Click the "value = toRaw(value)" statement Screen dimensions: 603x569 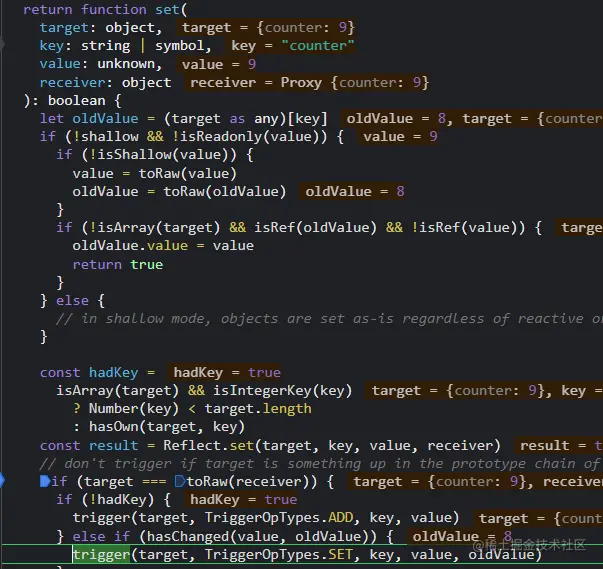pos(155,173)
